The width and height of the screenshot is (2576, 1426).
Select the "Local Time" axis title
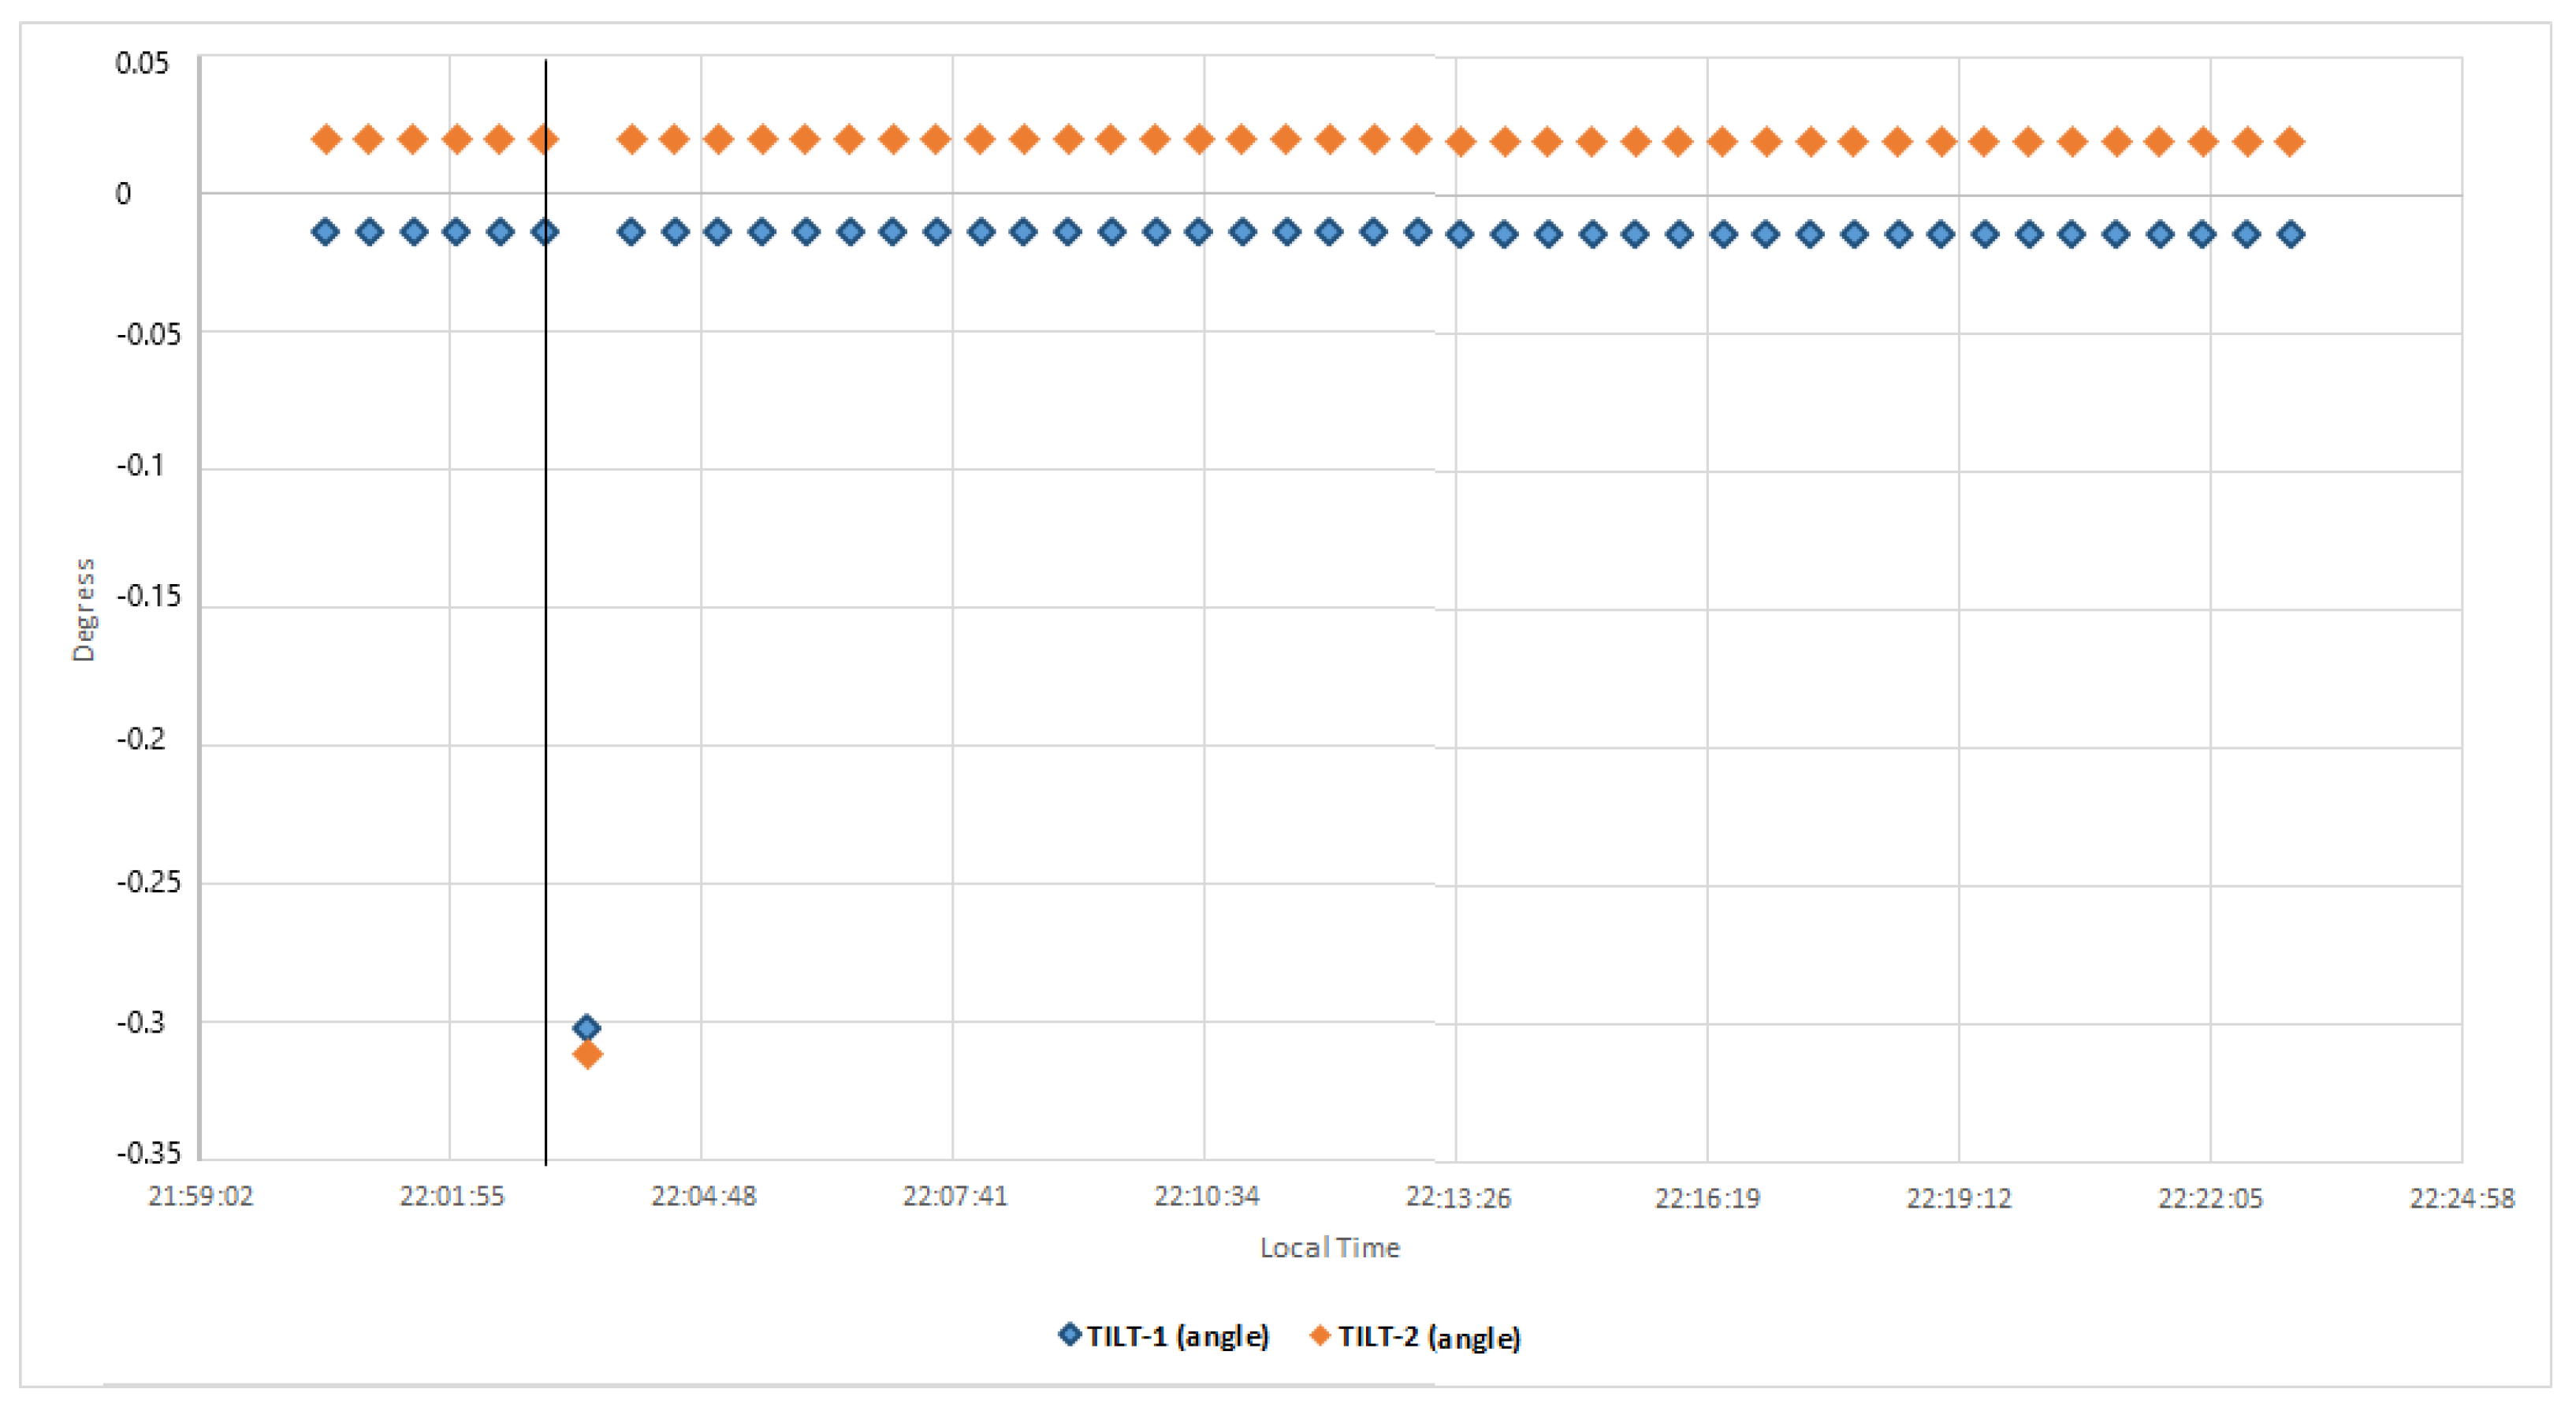tap(1329, 1247)
